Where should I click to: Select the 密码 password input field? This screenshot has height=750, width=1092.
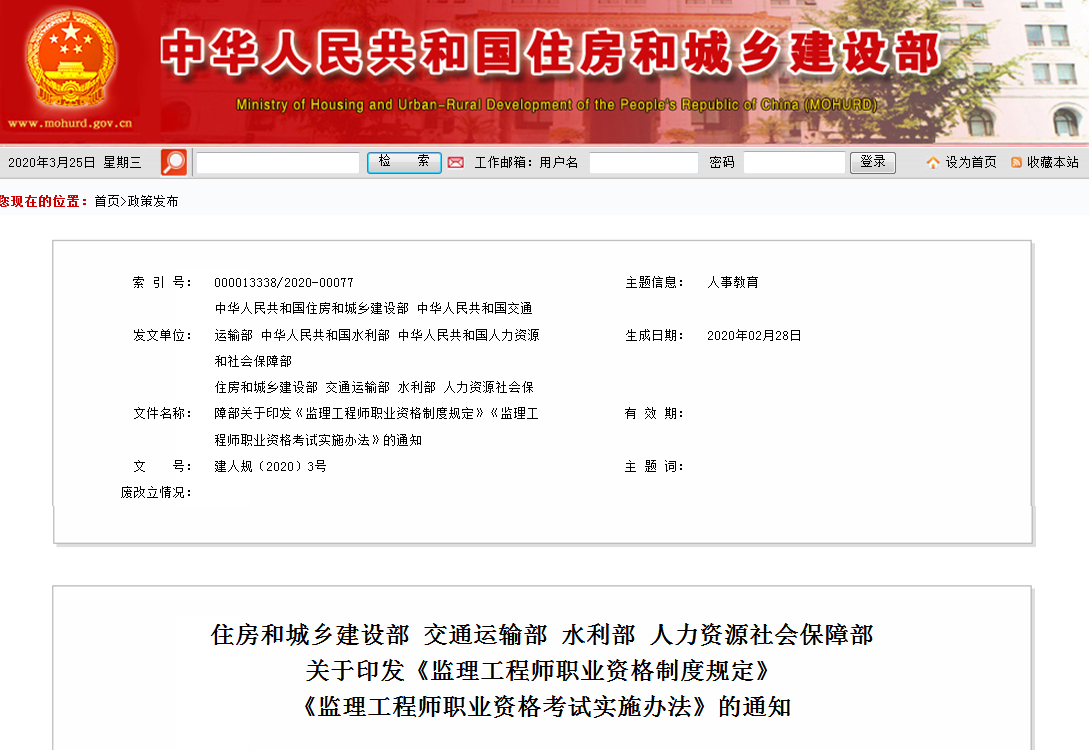(793, 163)
